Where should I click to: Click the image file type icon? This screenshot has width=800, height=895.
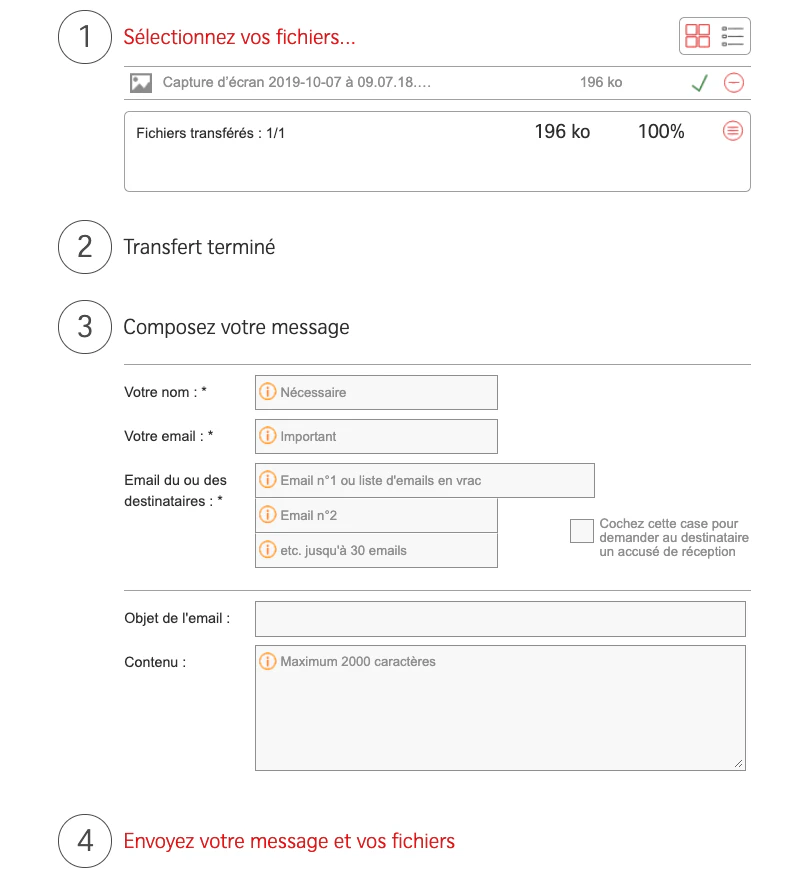click(x=141, y=83)
